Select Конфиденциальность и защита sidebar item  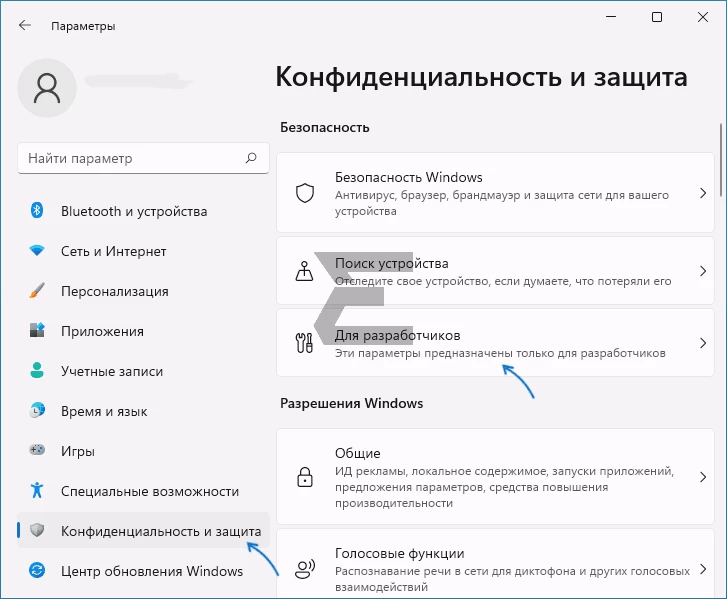[x=143, y=530]
